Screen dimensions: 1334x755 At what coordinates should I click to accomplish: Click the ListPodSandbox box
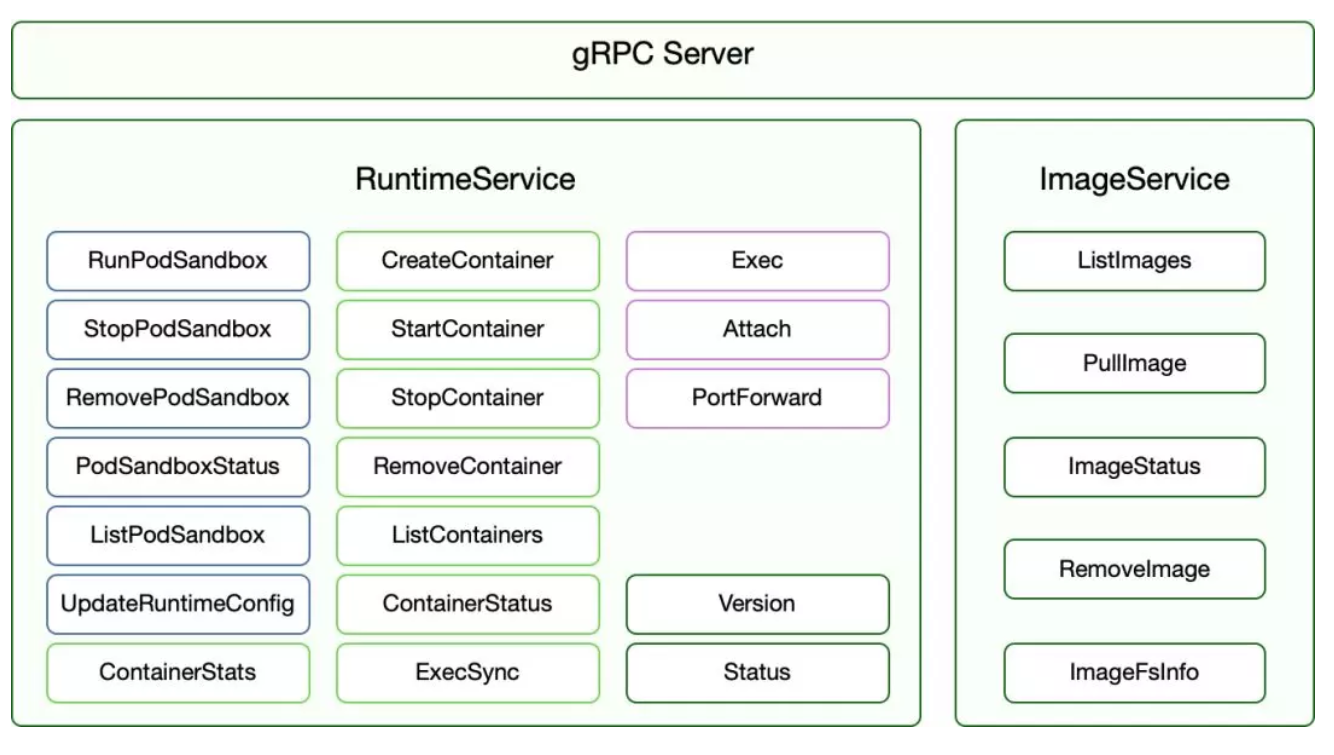177,535
